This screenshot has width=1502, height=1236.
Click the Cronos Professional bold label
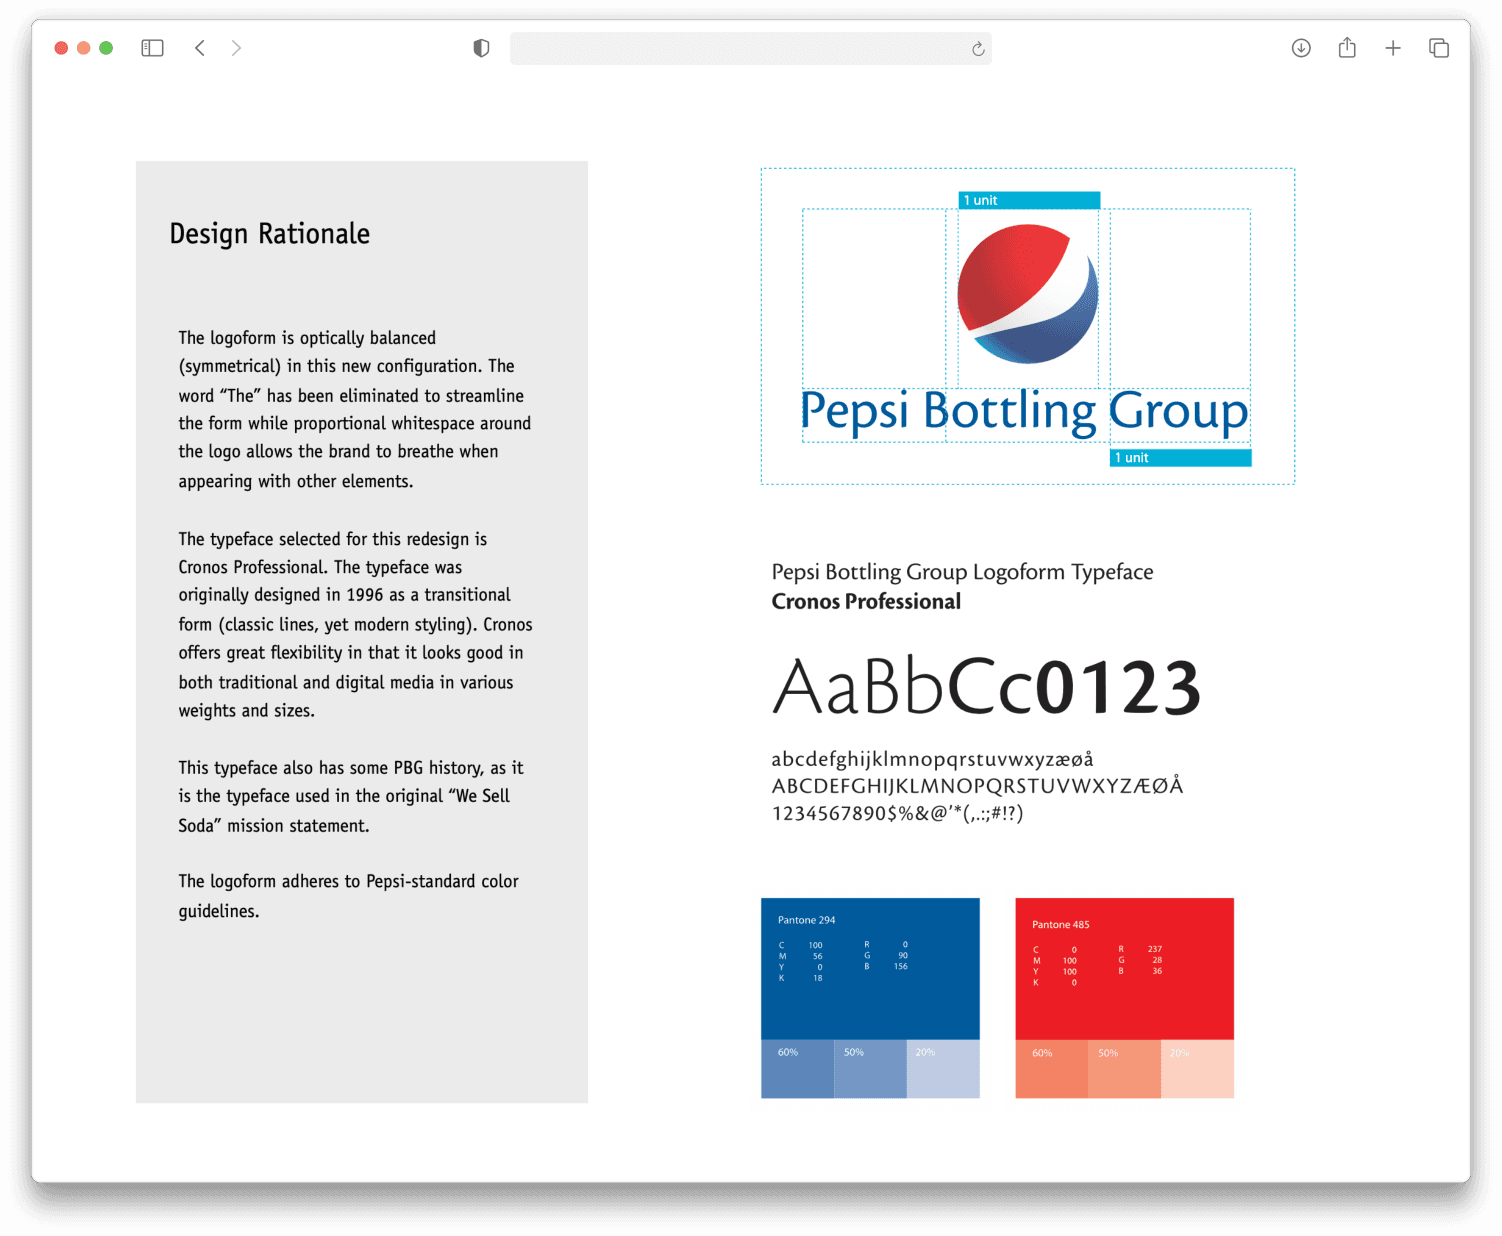coord(866,601)
